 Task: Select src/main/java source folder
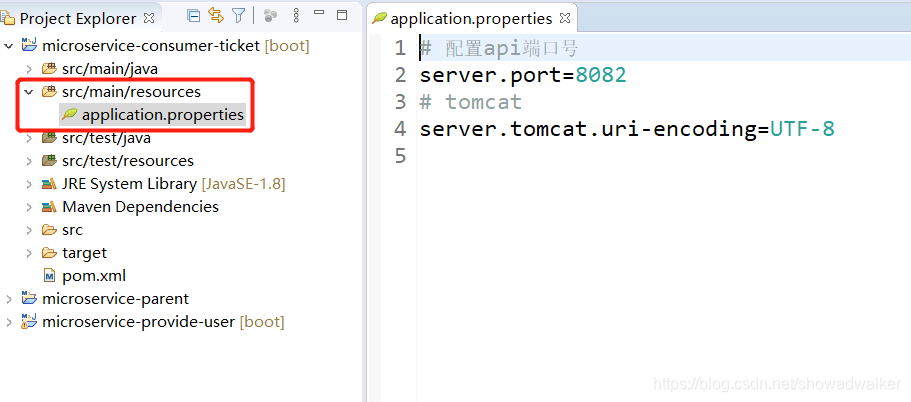110,69
